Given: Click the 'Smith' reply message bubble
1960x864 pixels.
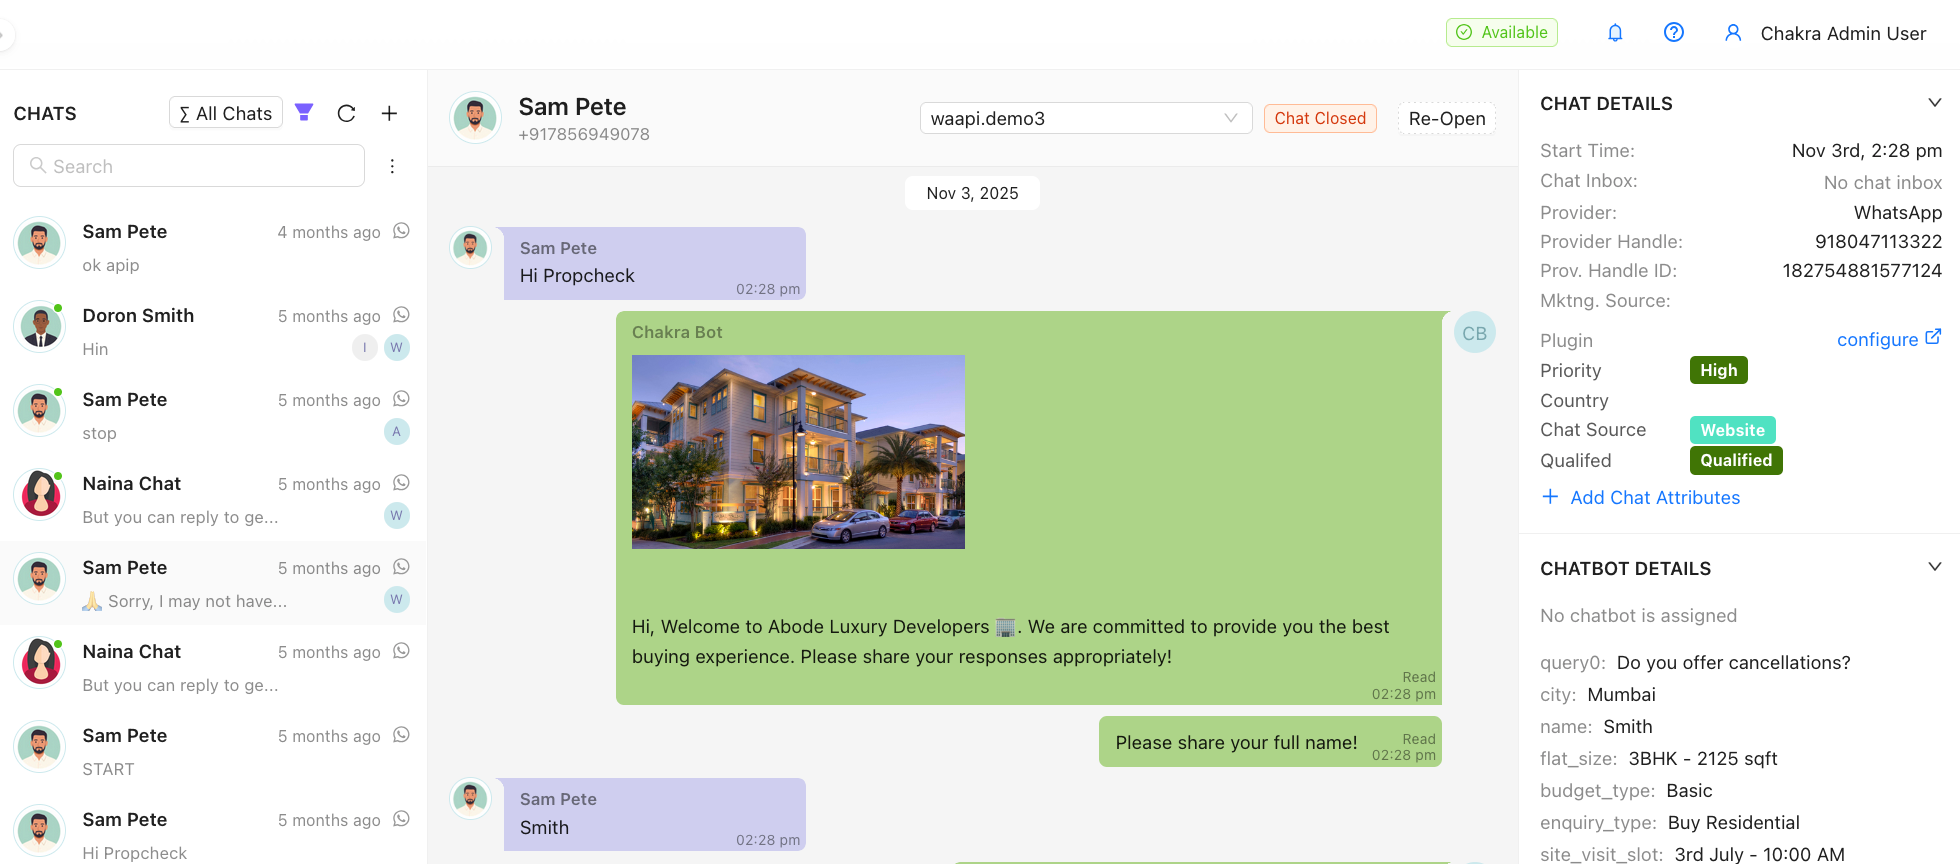Looking at the screenshot, I should [x=655, y=814].
